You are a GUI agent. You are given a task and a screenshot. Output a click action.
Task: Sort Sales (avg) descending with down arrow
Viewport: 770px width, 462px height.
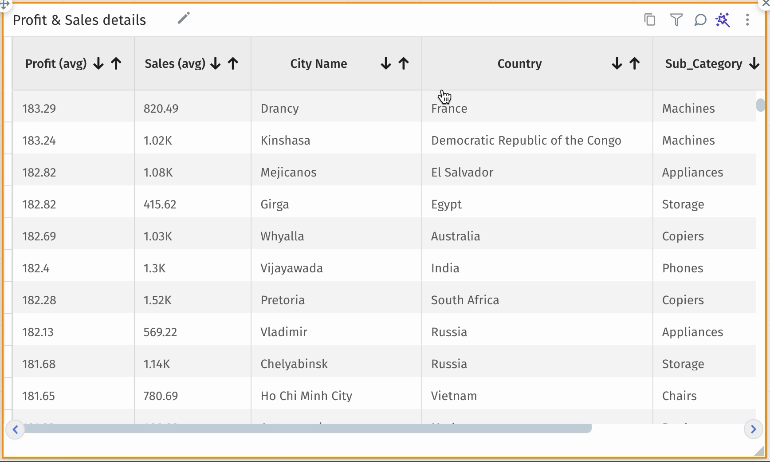click(215, 64)
